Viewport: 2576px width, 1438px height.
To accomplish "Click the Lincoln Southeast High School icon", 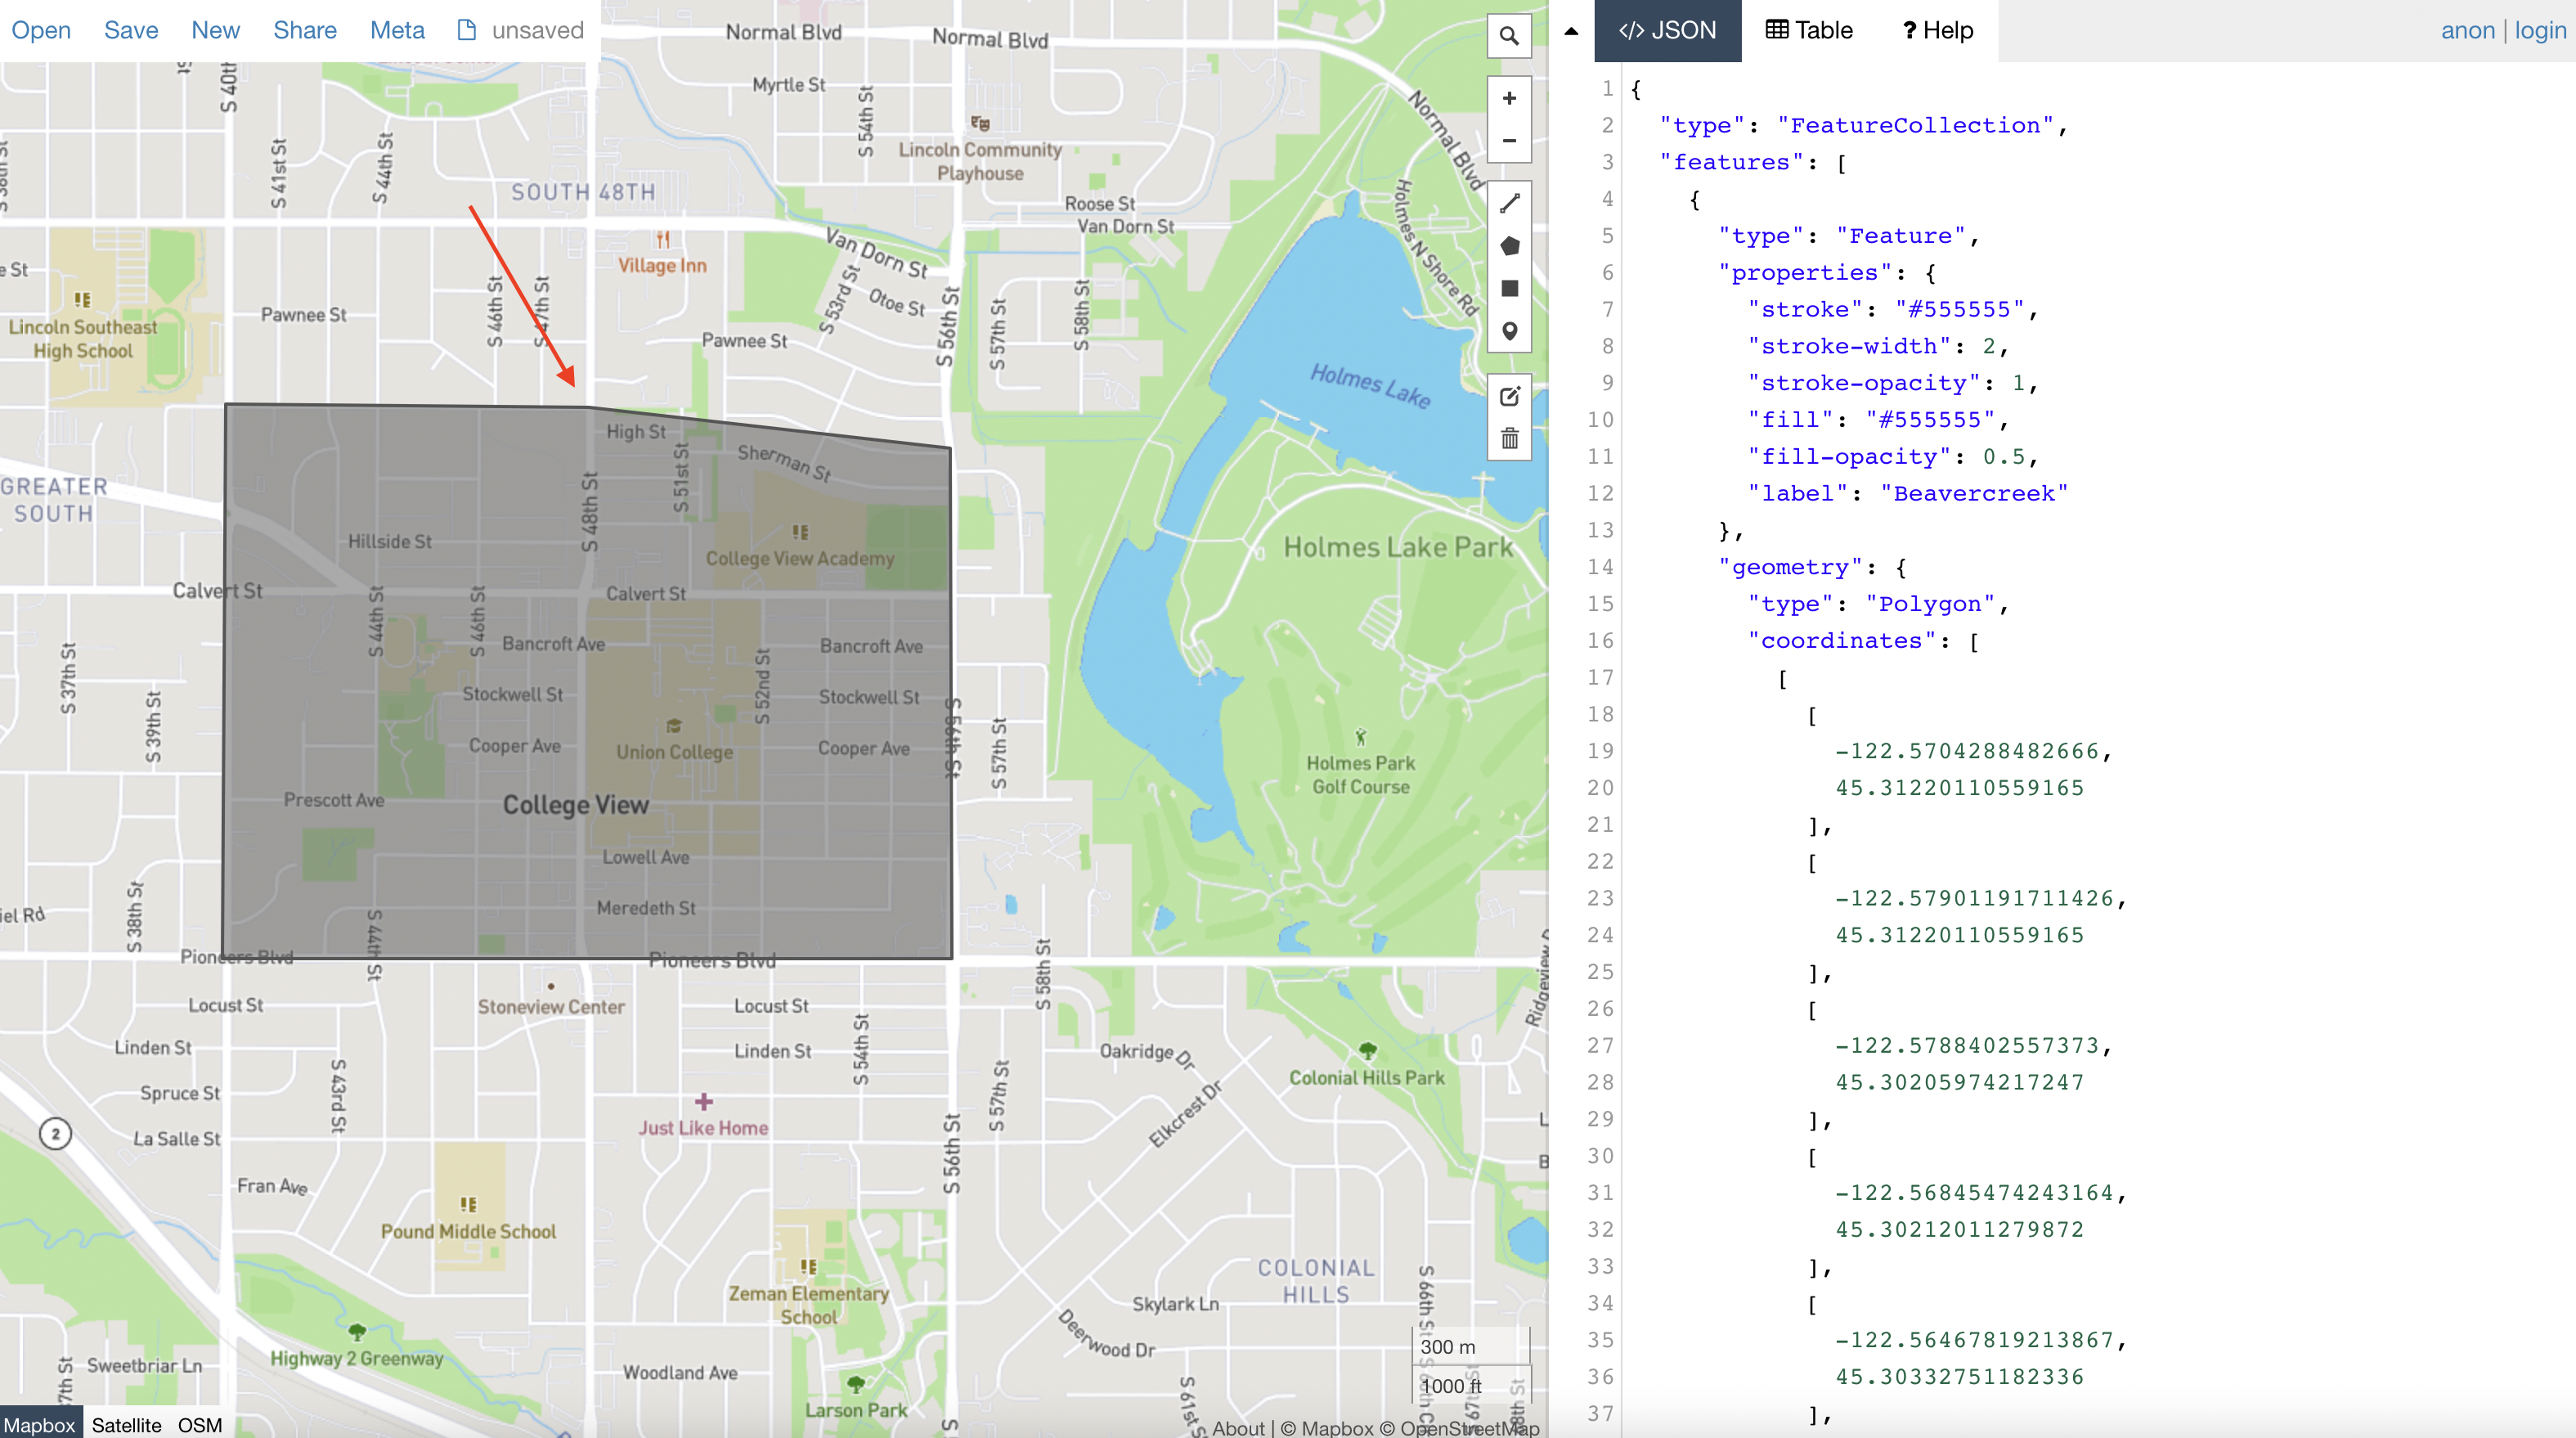I will pyautogui.click(x=82, y=299).
